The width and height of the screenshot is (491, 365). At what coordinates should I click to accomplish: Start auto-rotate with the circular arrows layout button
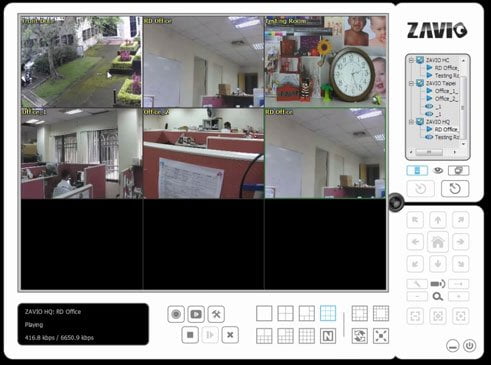tap(360, 336)
